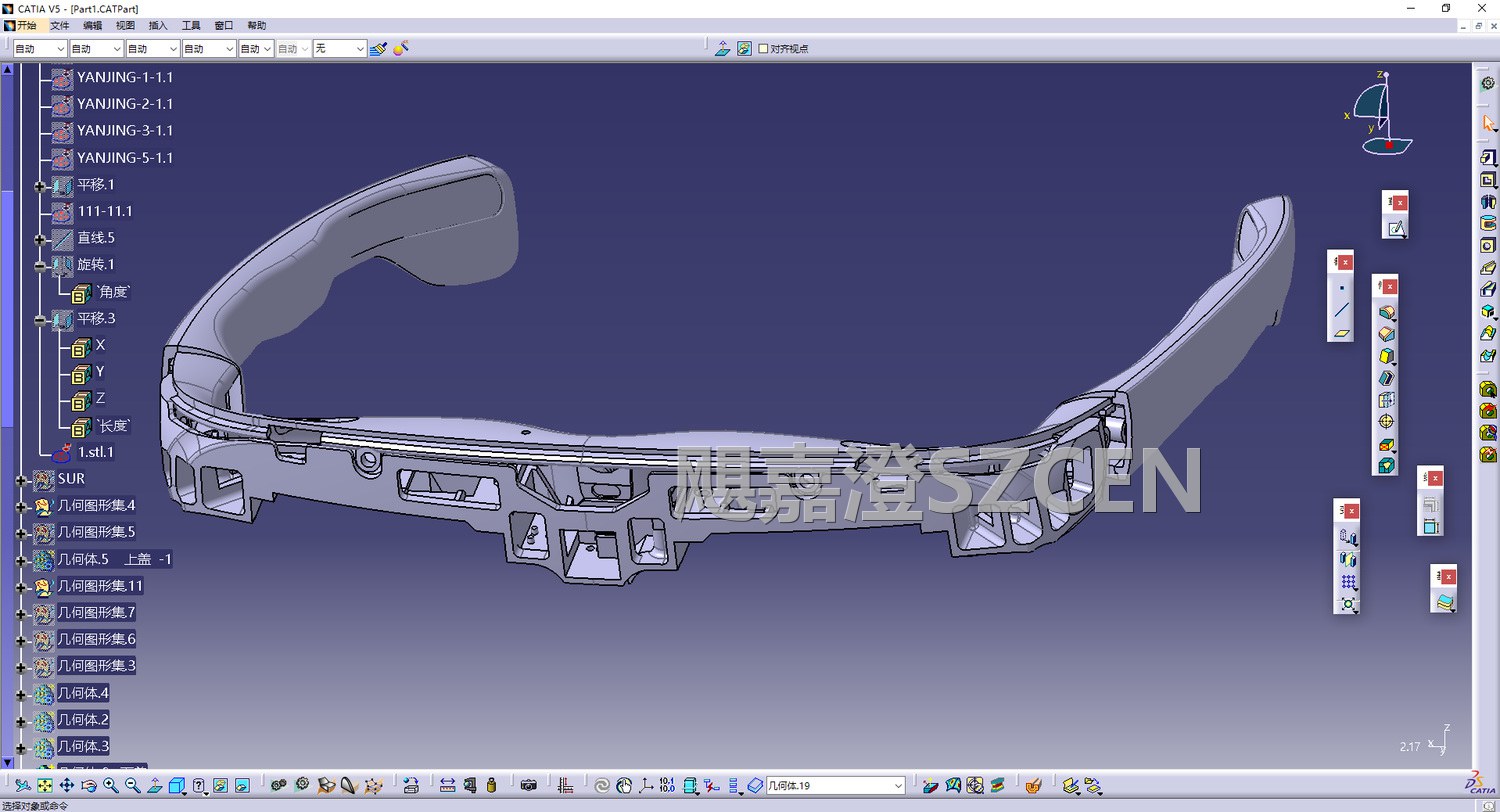Viewport: 1500px width, 812px height.
Task: Select the Sketcher icon in floating toolbar
Action: 1396,229
